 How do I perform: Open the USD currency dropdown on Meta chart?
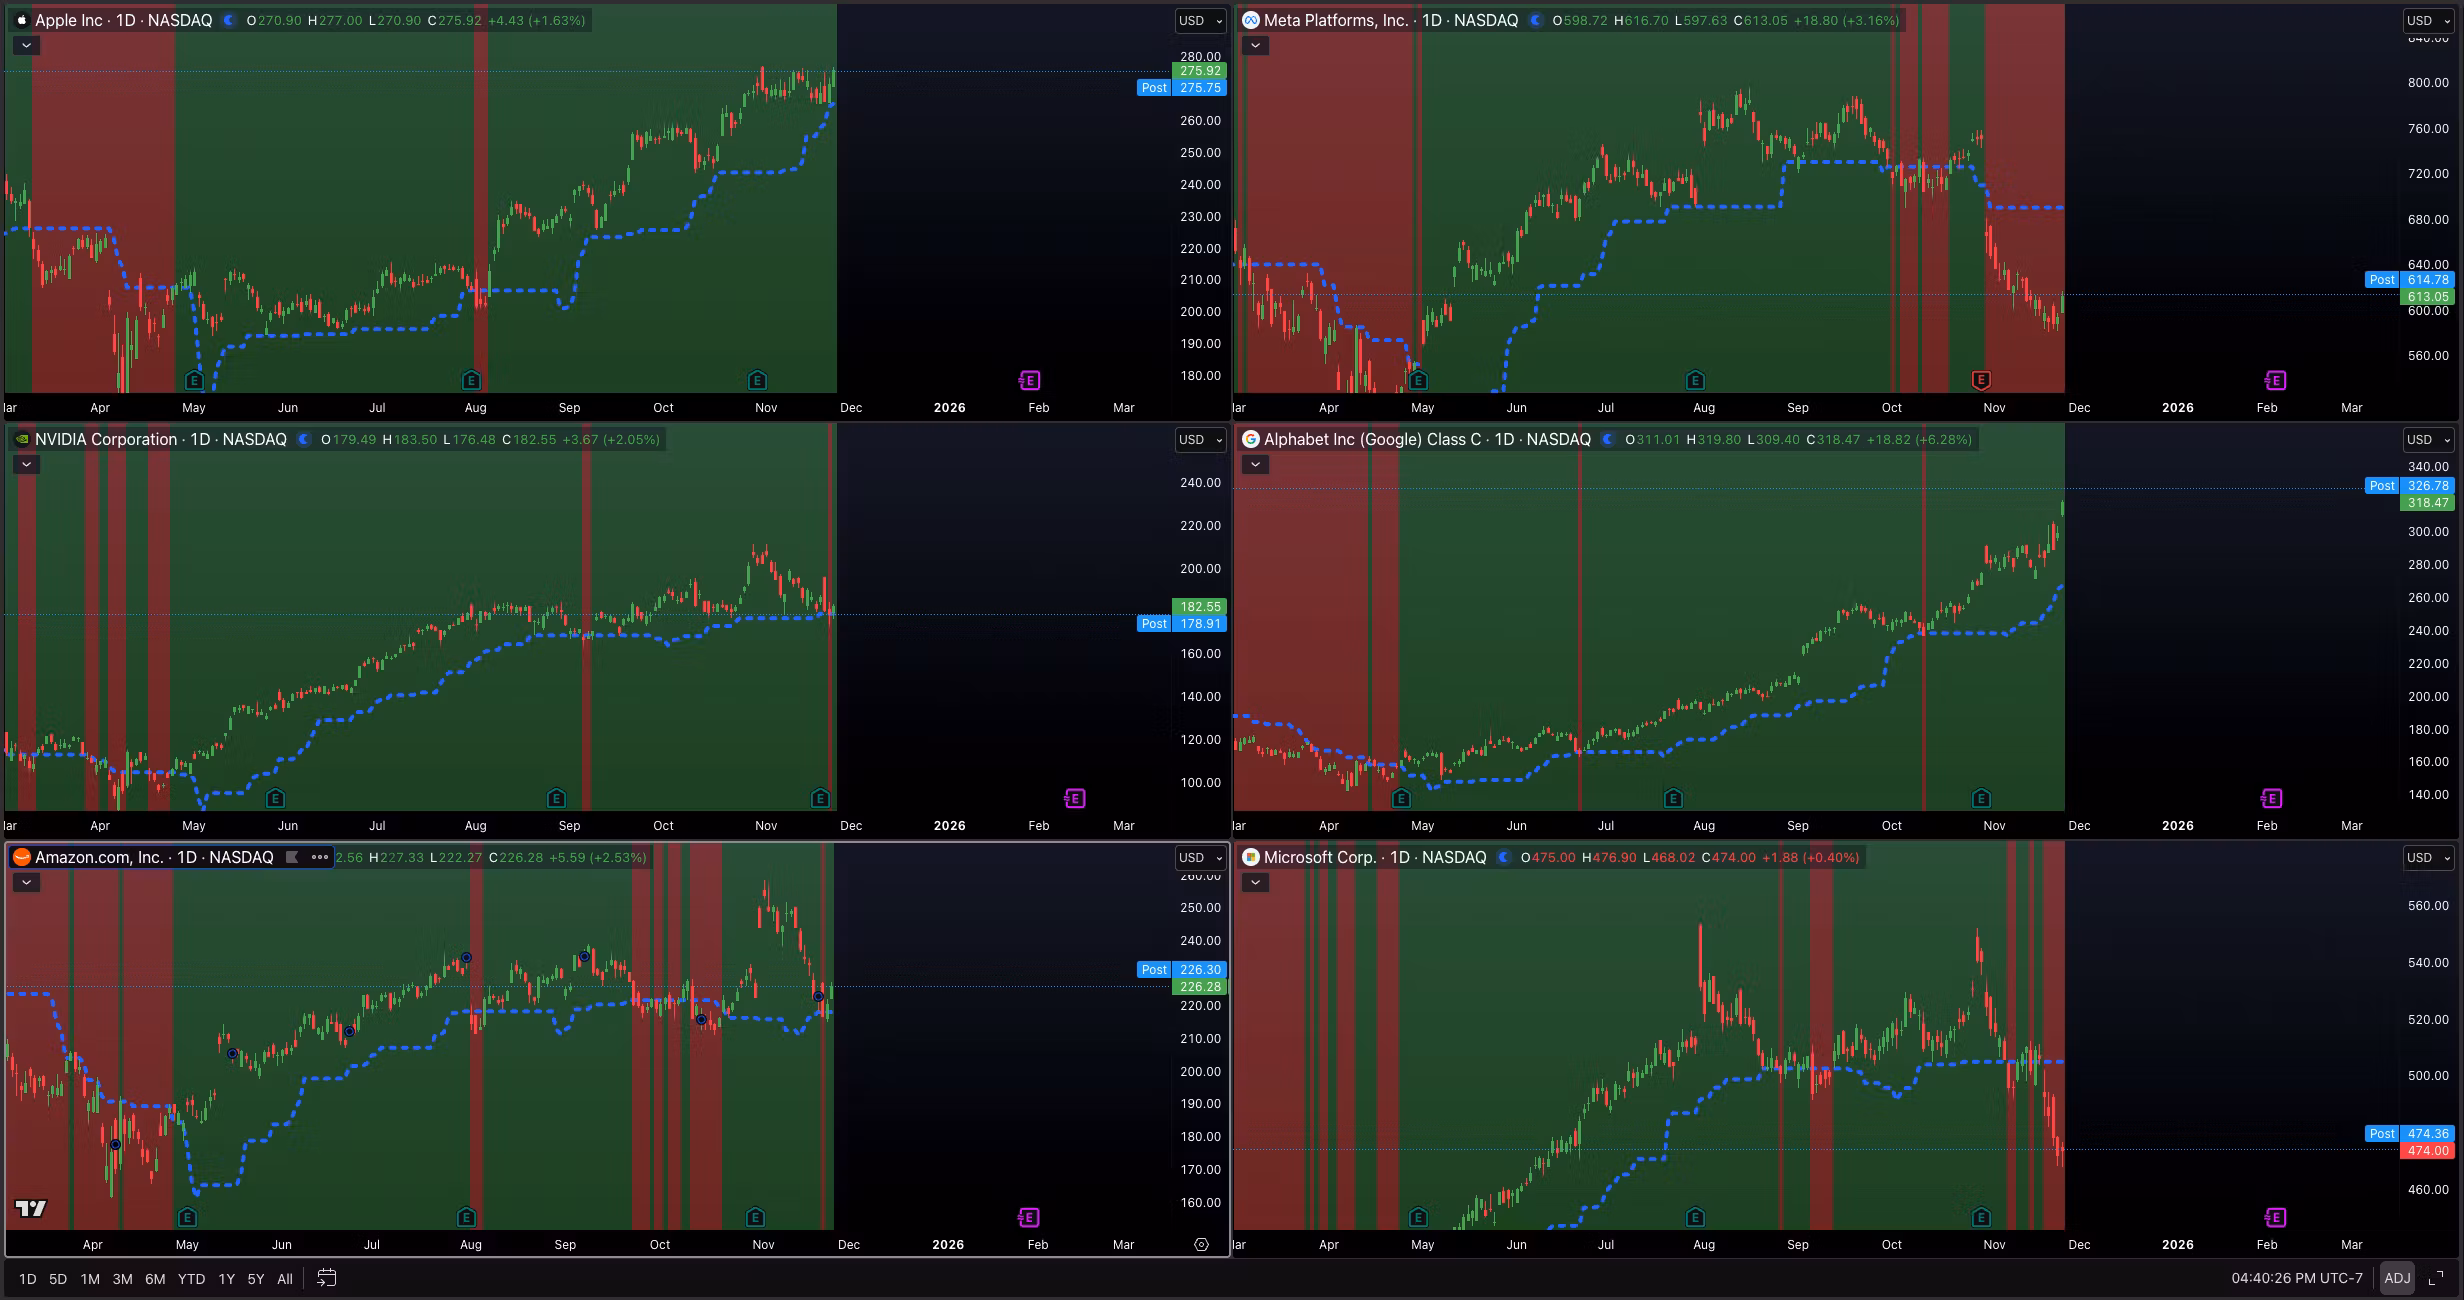tap(2429, 20)
